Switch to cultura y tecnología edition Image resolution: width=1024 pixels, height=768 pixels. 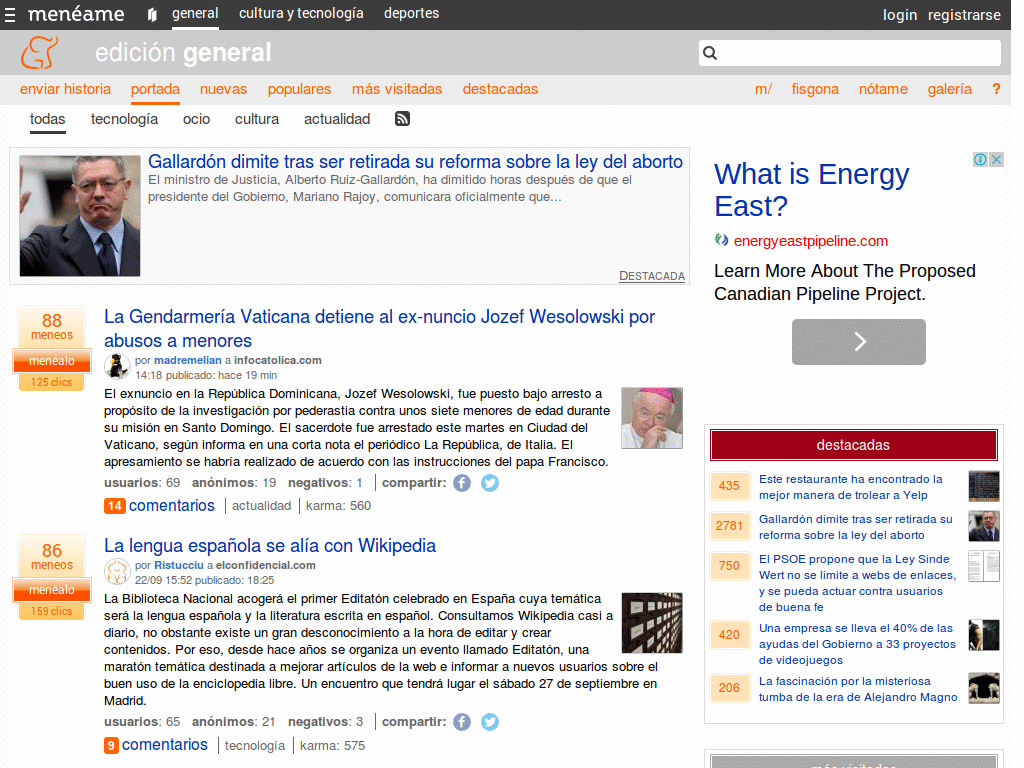(x=301, y=14)
